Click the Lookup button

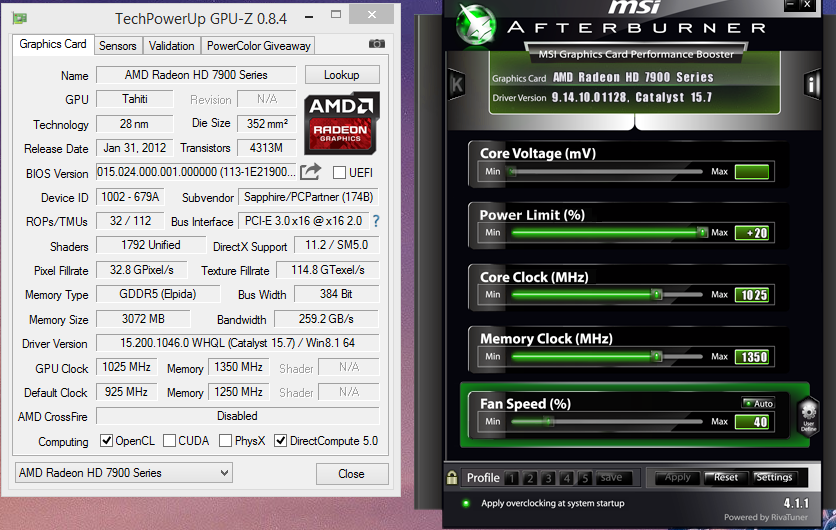(342, 75)
